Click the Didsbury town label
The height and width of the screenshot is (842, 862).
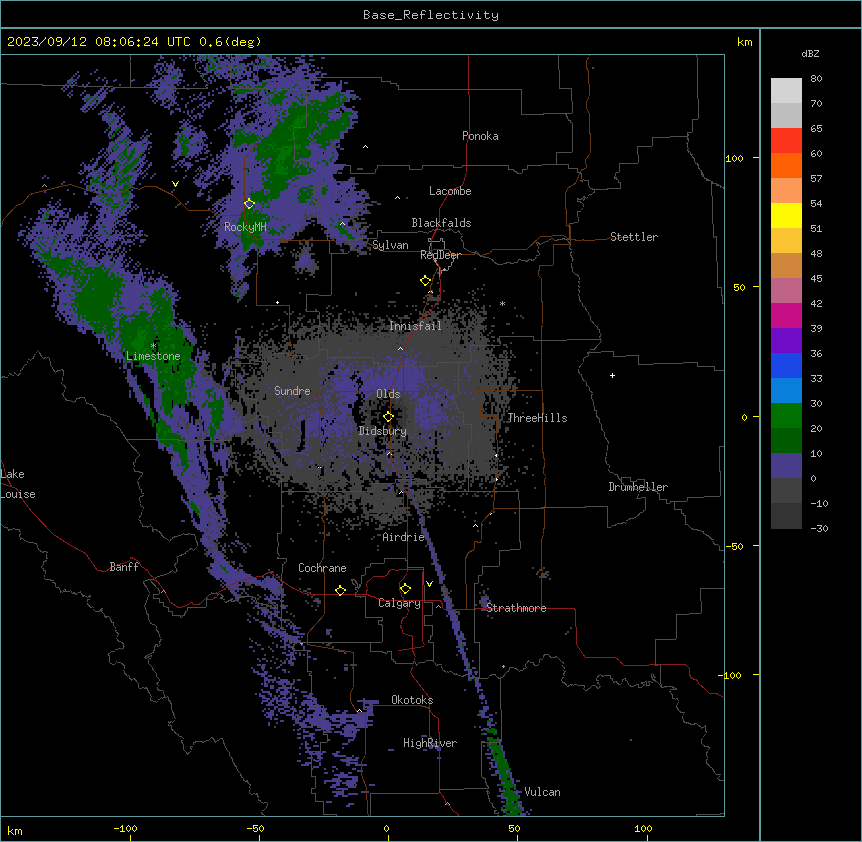[383, 431]
